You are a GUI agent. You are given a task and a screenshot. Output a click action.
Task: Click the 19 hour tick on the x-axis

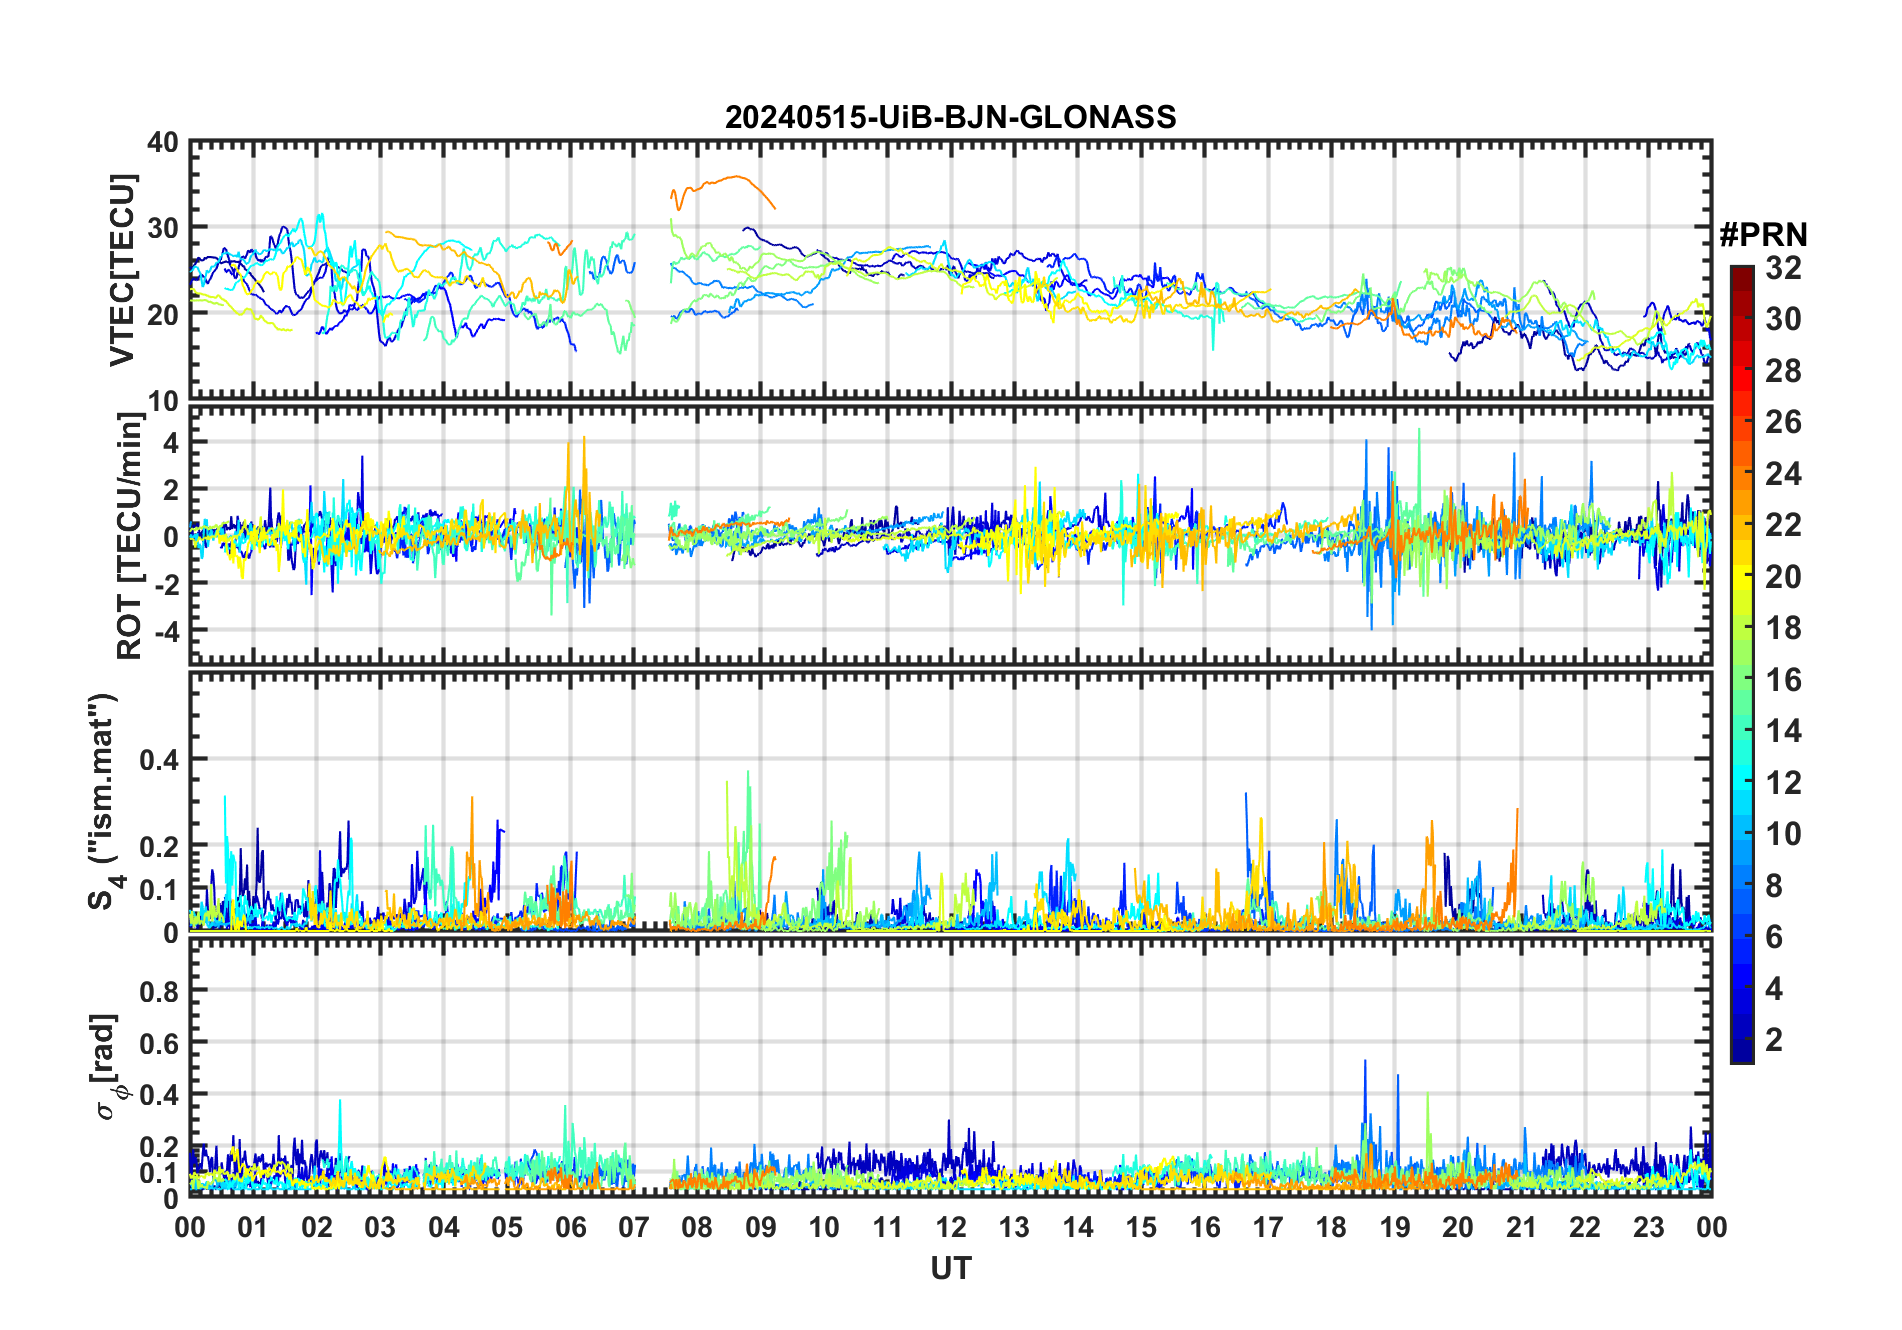pyautogui.click(x=1394, y=1228)
